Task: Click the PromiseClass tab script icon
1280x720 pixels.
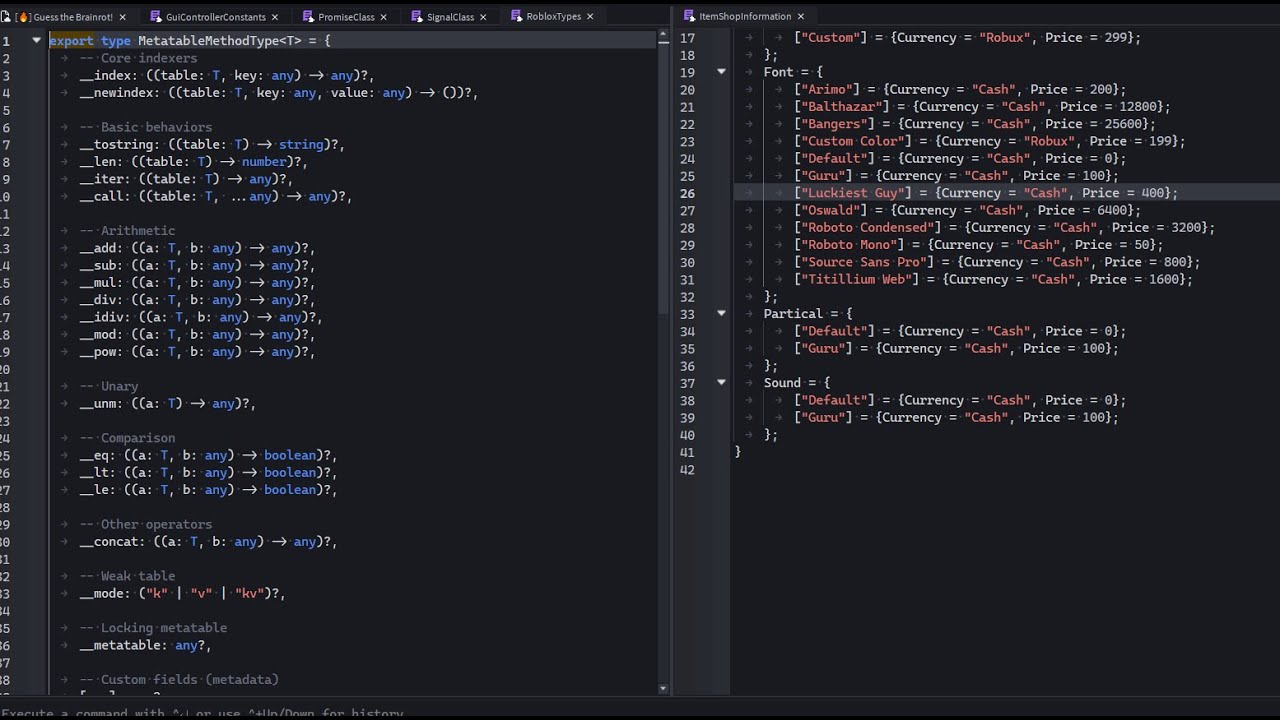Action: coord(308,16)
